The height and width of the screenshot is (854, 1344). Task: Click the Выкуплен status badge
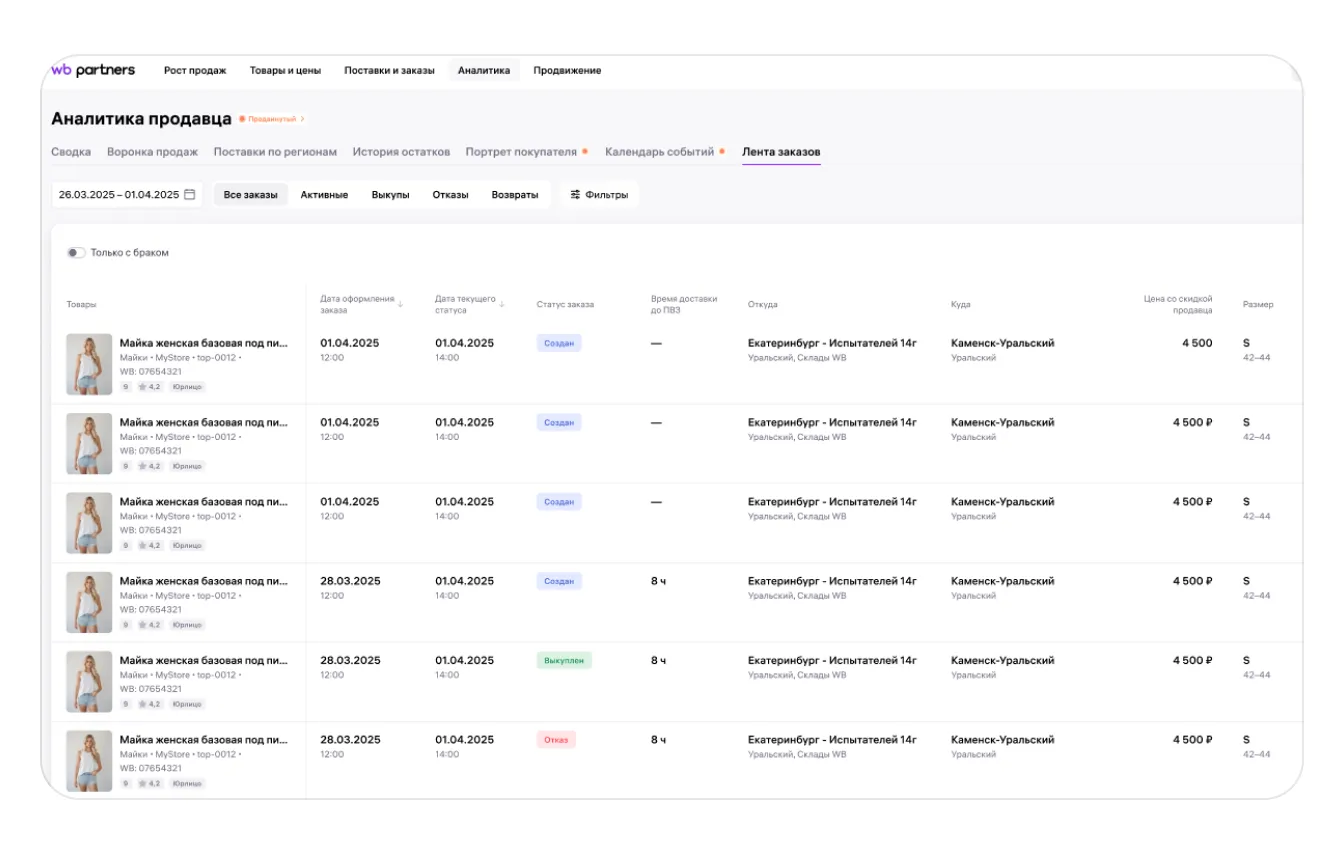[x=564, y=661]
